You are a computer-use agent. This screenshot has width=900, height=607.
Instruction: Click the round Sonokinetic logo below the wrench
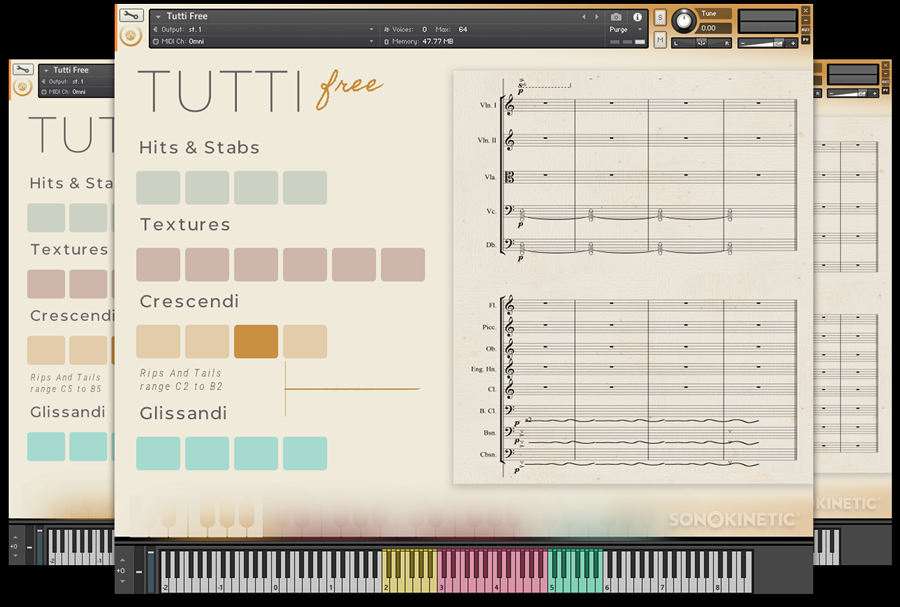click(x=131, y=36)
